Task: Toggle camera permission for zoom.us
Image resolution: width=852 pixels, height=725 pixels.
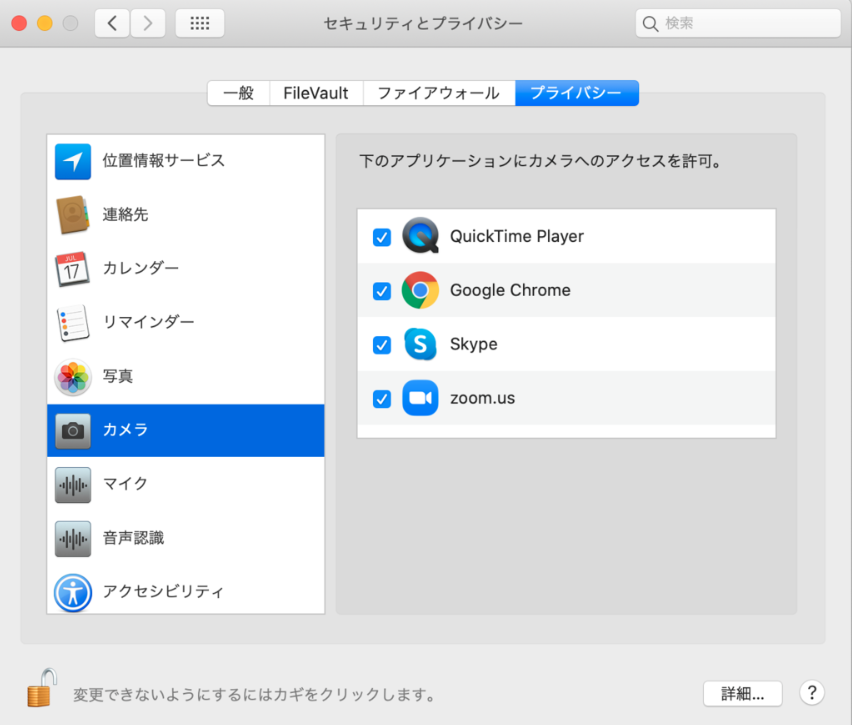Action: tap(381, 398)
